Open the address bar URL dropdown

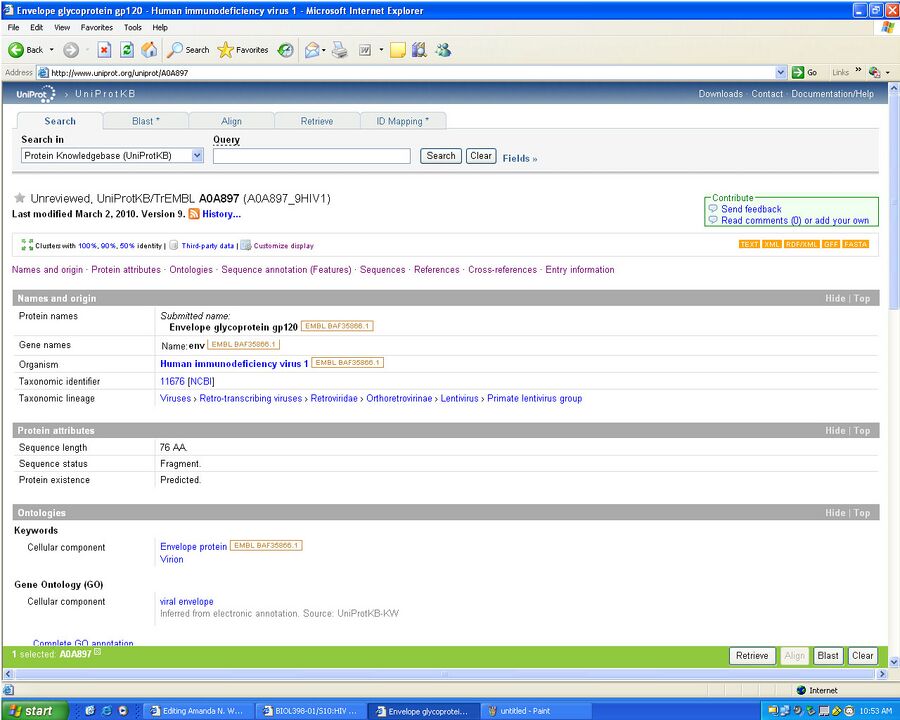(781, 73)
